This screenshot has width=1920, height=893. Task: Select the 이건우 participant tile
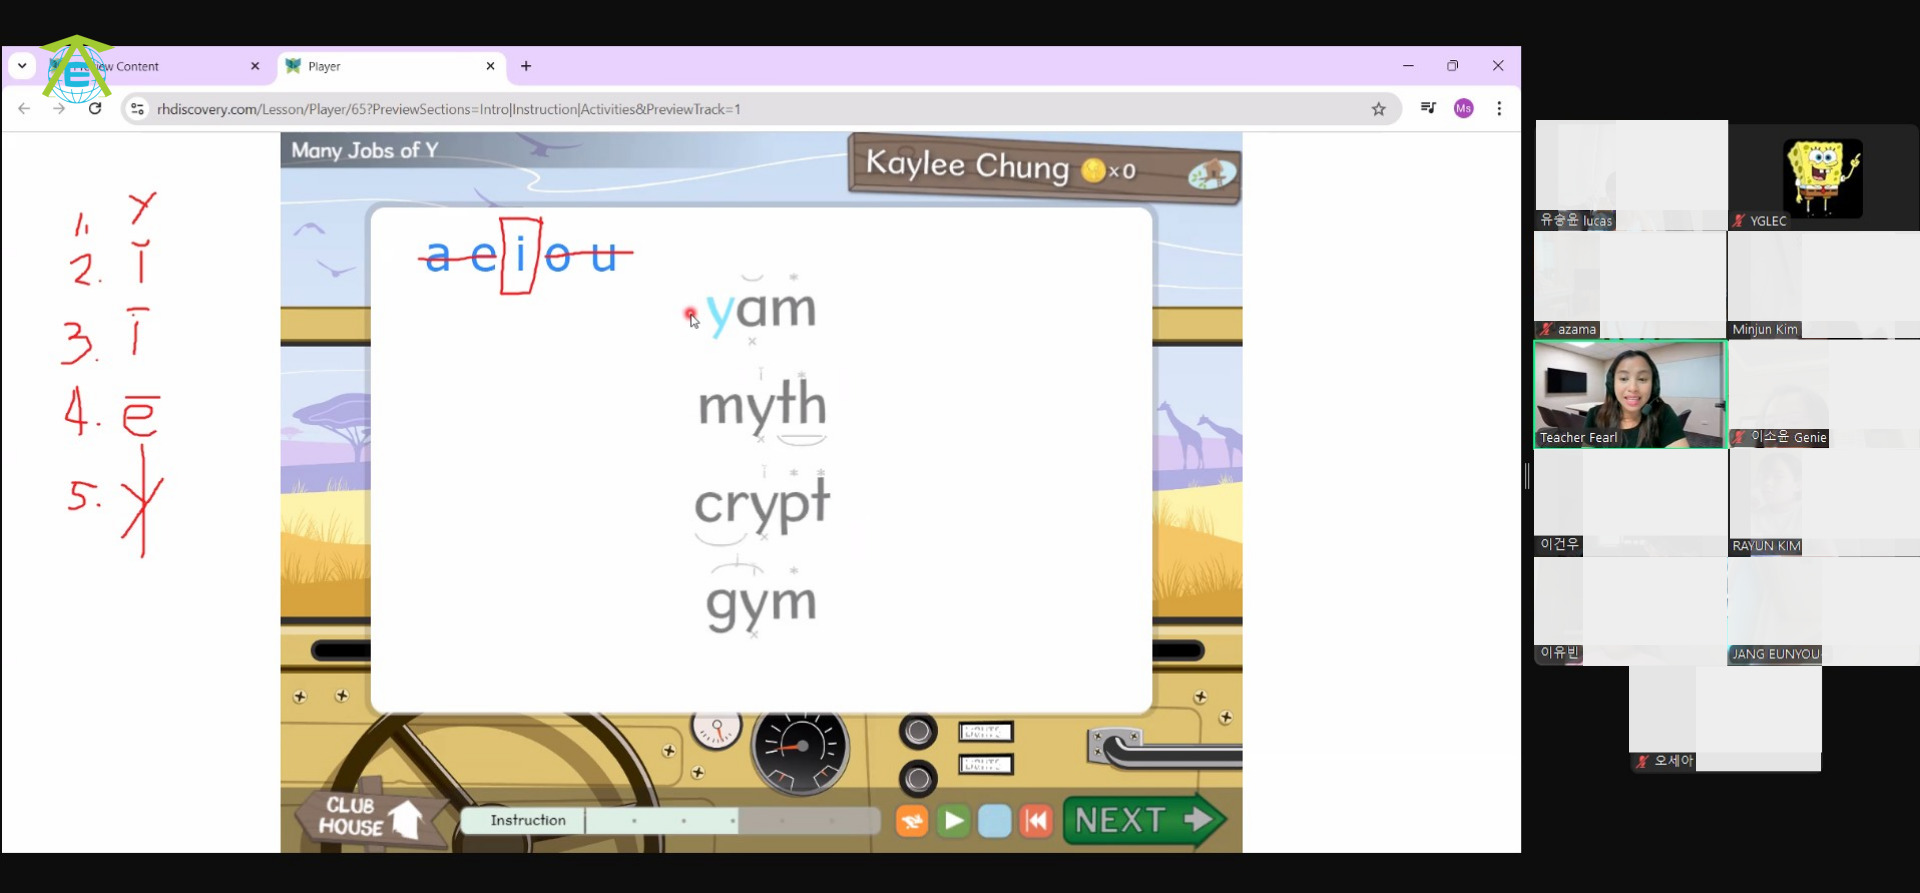coord(1631,503)
